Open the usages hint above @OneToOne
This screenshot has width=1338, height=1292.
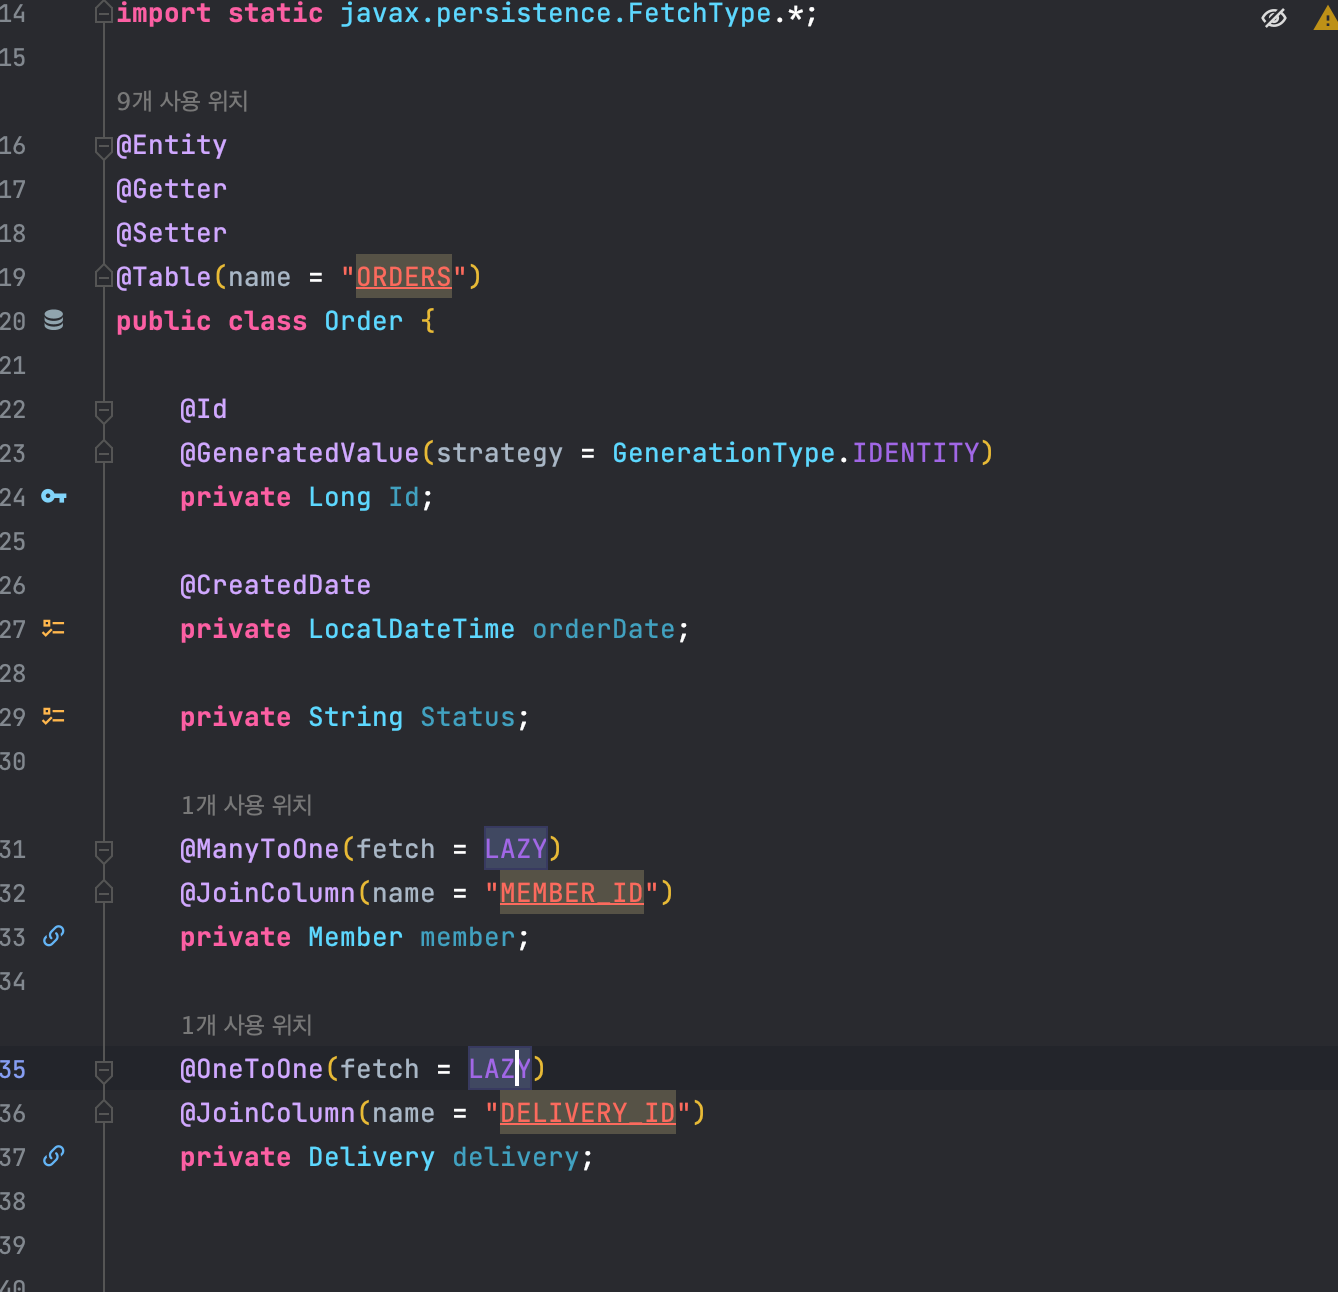[x=246, y=1025]
